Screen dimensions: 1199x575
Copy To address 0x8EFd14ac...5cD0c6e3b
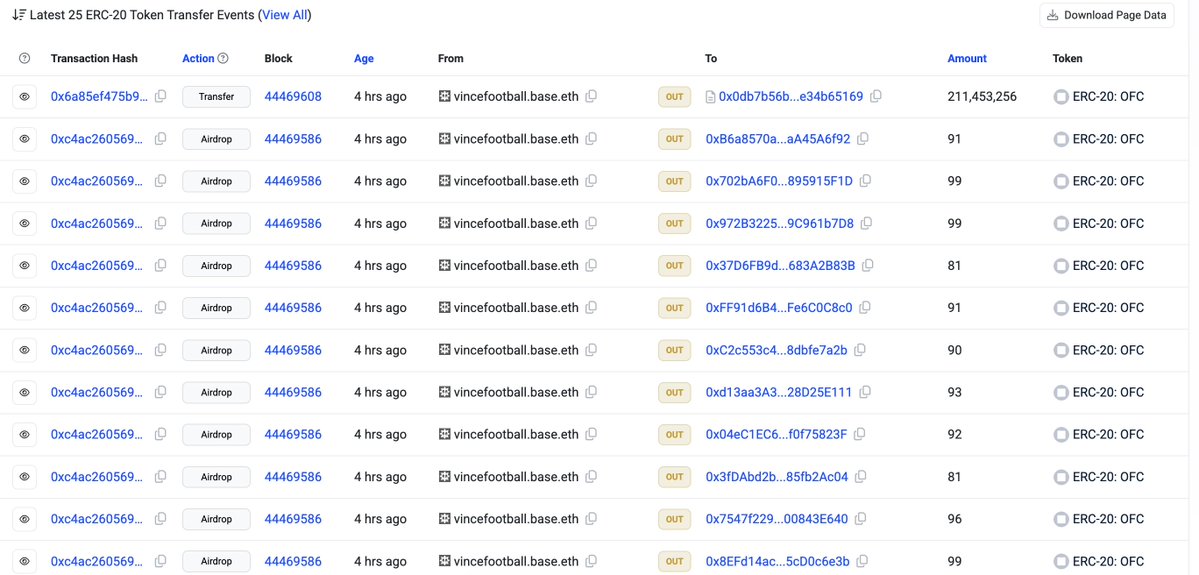863,561
